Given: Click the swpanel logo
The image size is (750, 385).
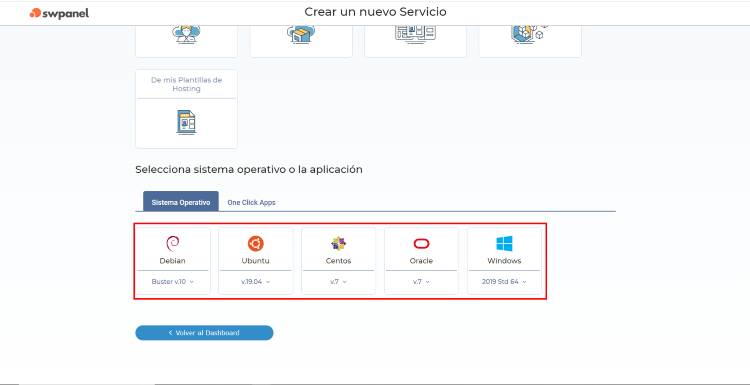Looking at the screenshot, I should pos(59,13).
